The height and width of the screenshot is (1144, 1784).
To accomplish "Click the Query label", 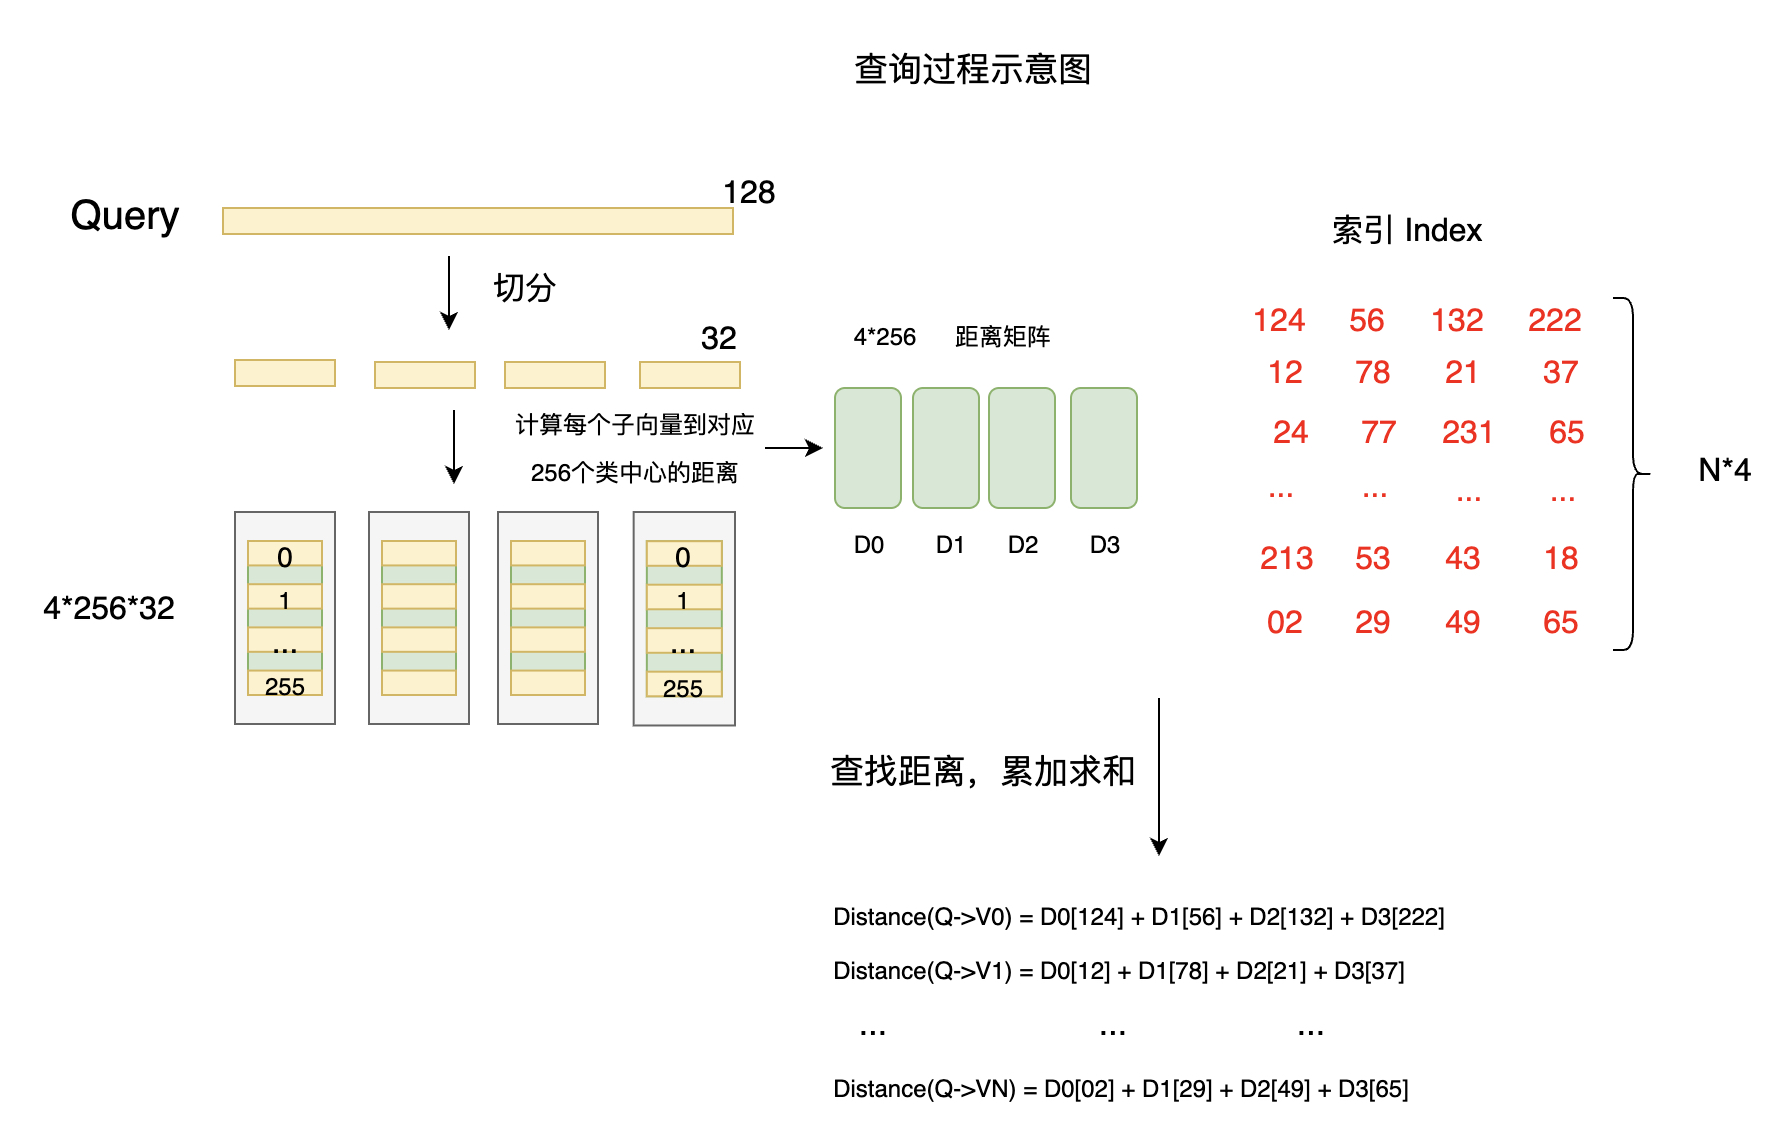I will pyautogui.click(x=125, y=215).
